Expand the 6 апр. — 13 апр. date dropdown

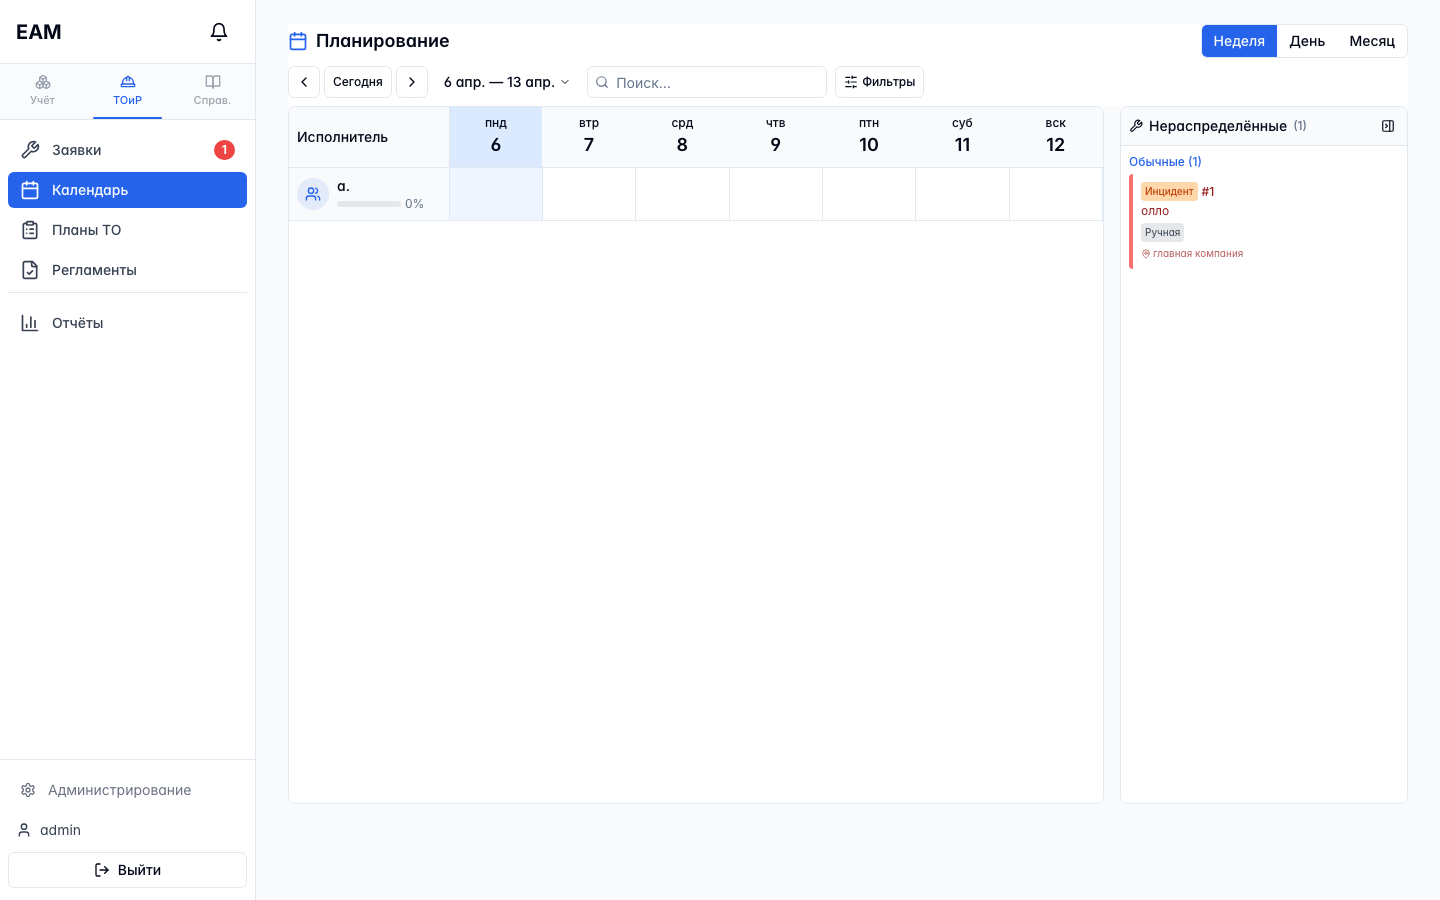tap(506, 82)
